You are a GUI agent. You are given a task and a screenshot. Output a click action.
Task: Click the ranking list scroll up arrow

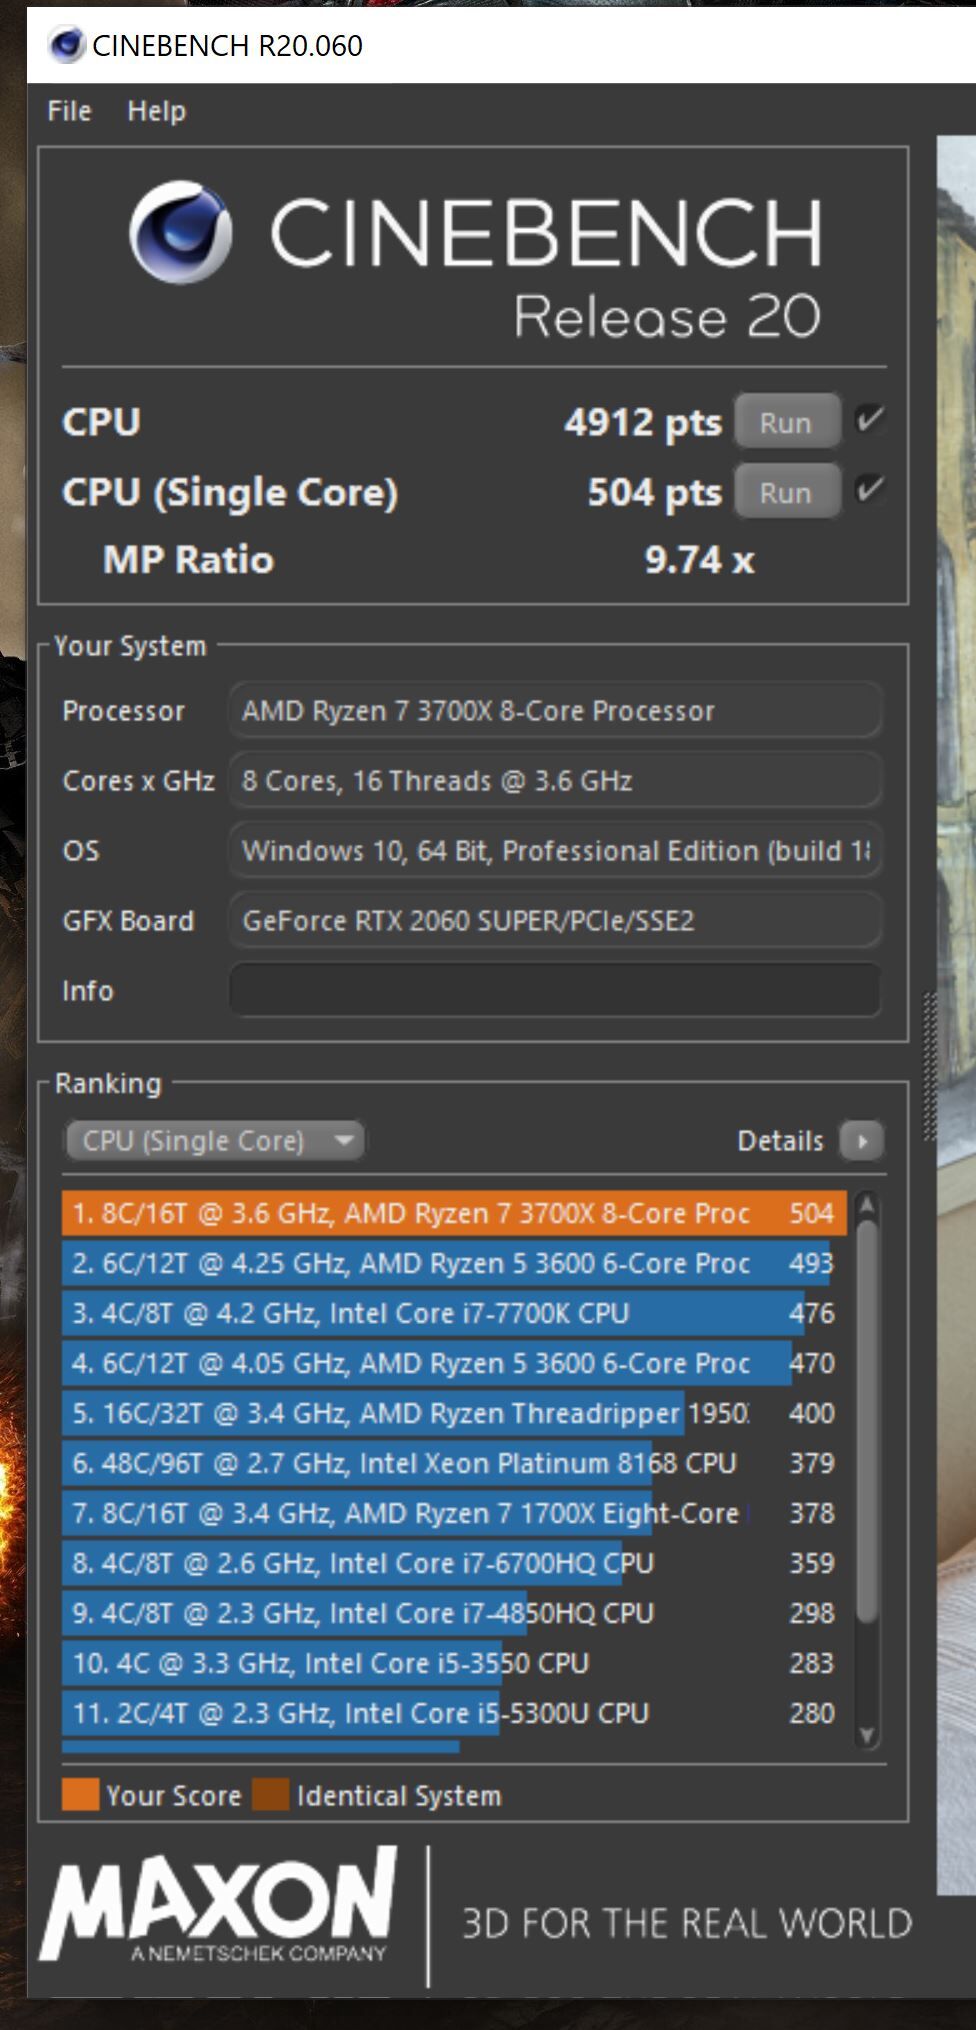(x=867, y=1205)
